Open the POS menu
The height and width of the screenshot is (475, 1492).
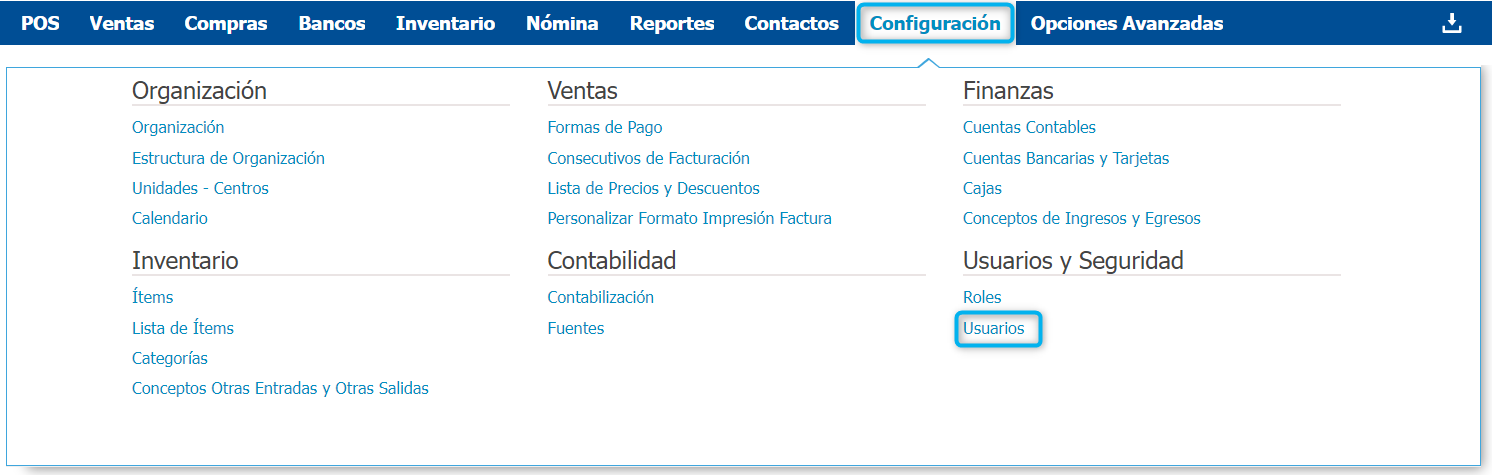point(40,23)
